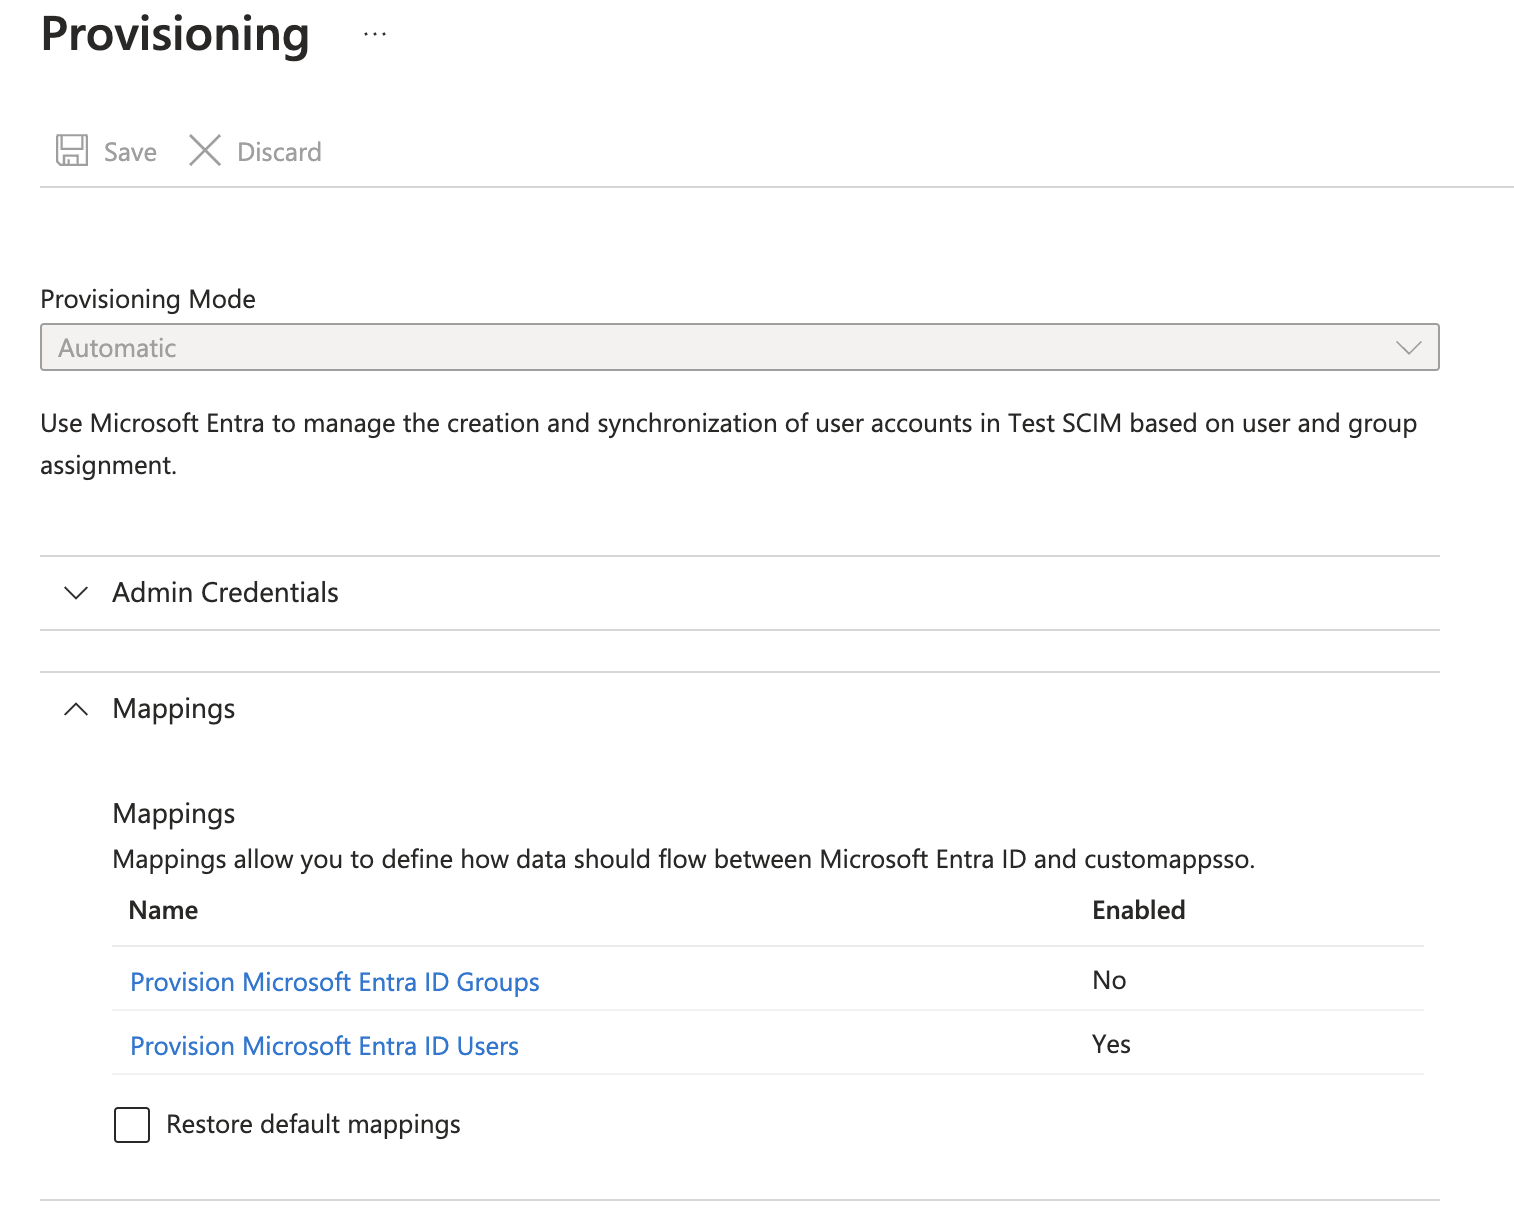The height and width of the screenshot is (1226, 1514).
Task: Click the Mappings subheading above the description
Action: click(174, 813)
